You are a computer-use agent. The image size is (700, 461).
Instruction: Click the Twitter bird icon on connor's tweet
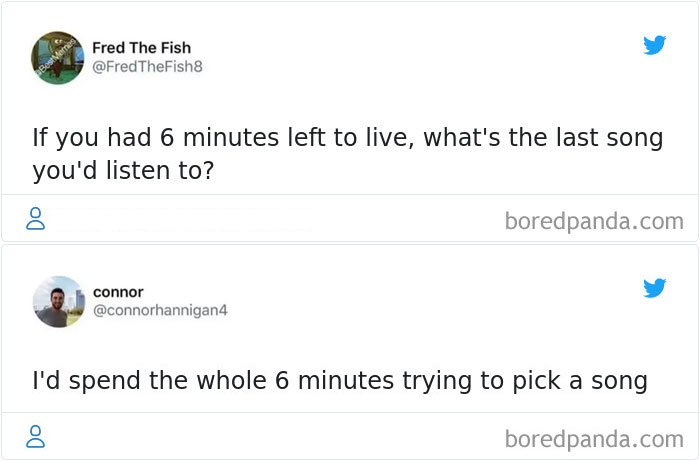[654, 288]
